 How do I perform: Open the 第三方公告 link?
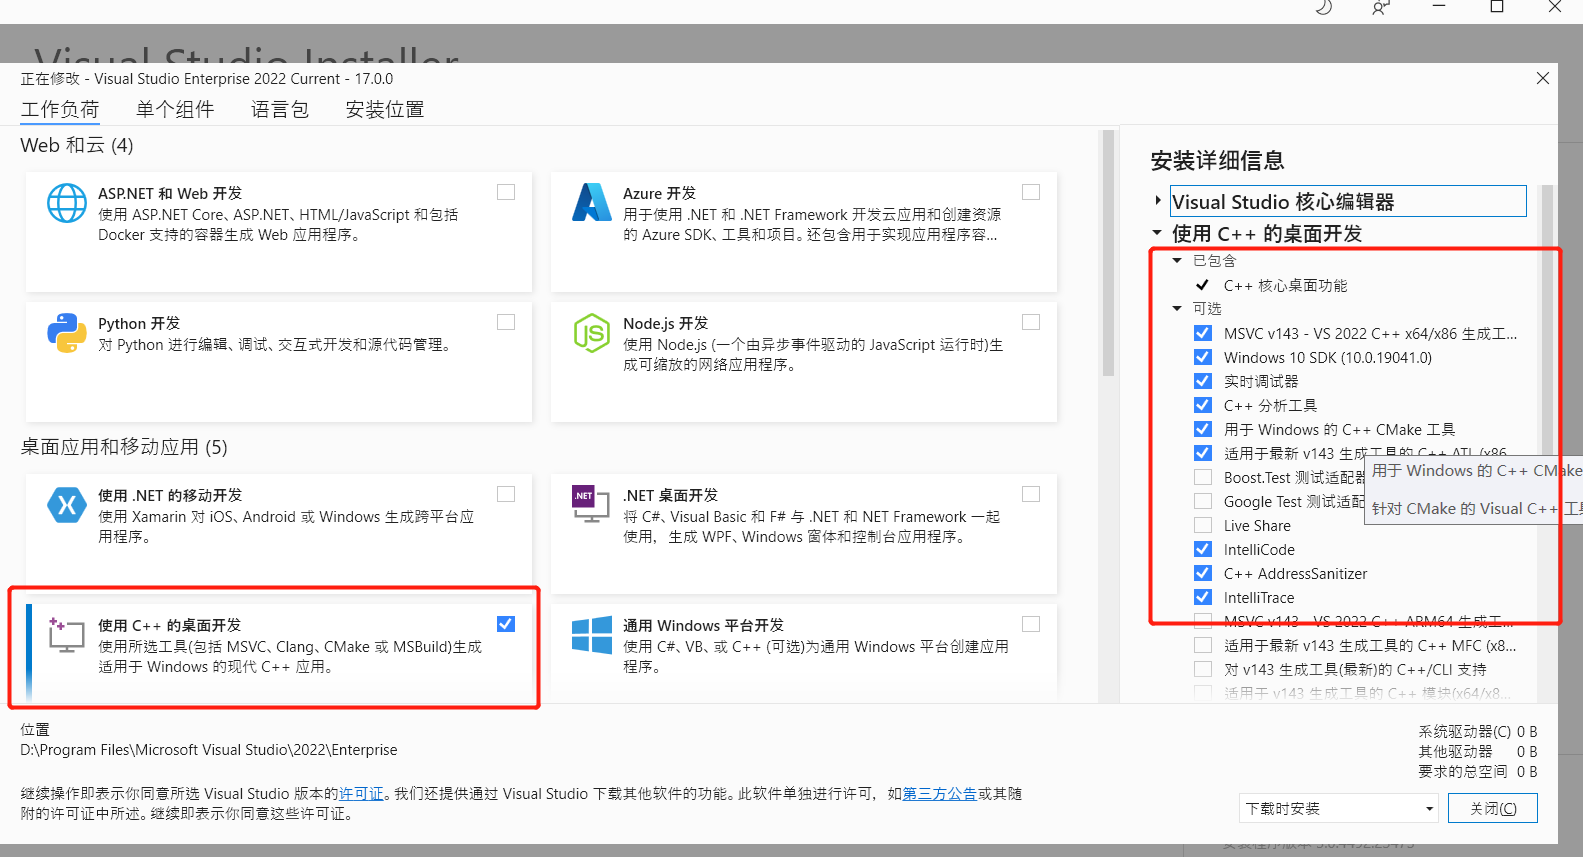940,793
